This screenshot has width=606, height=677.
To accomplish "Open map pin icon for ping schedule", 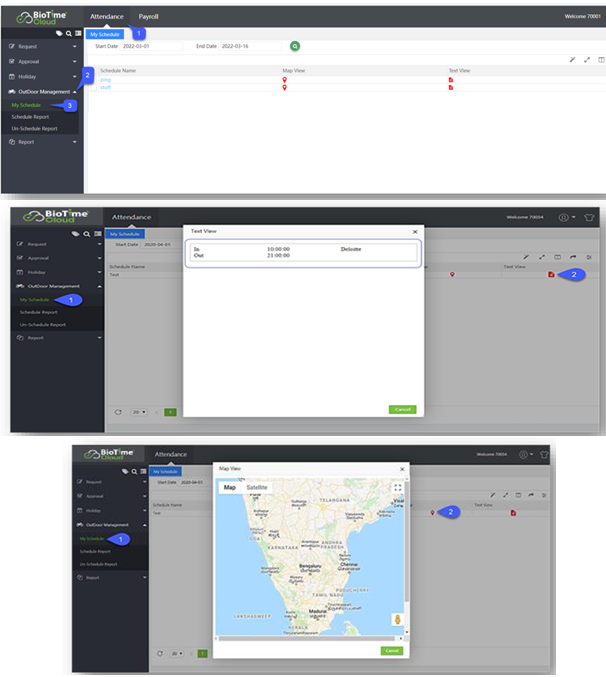I will click(284, 79).
